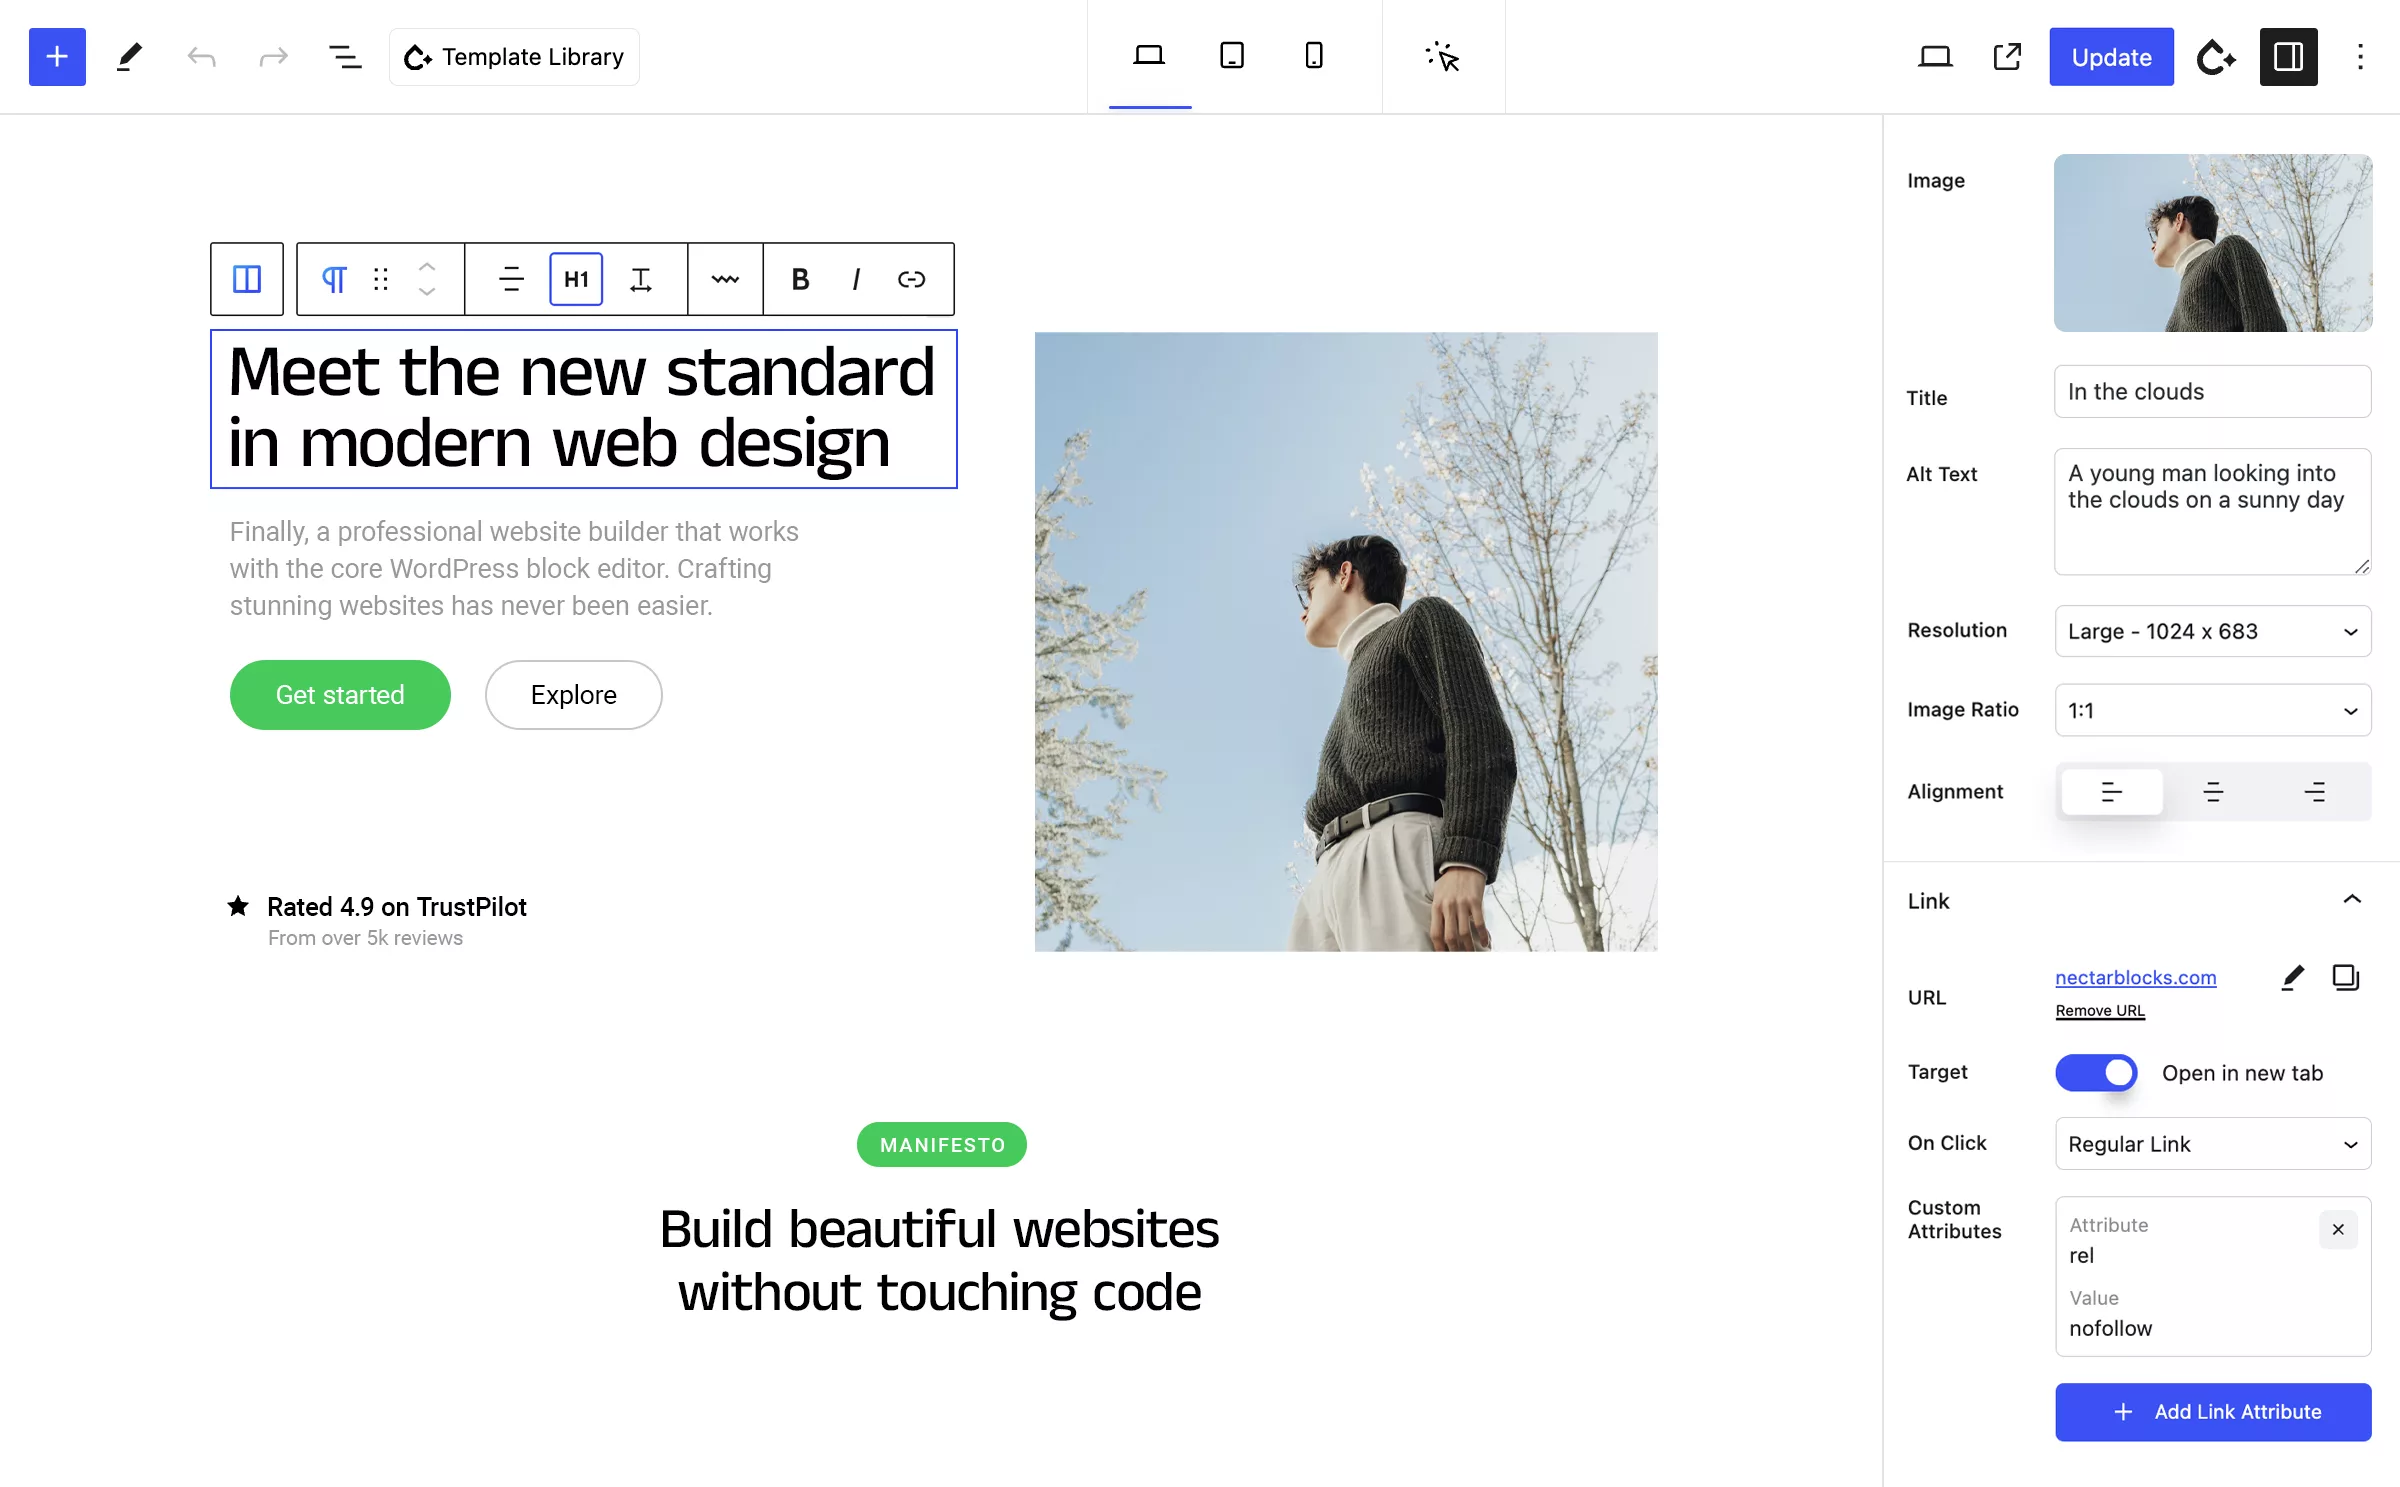2400x1487 pixels.
Task: Open the Nectar blocks panel icon
Action: [2216, 57]
